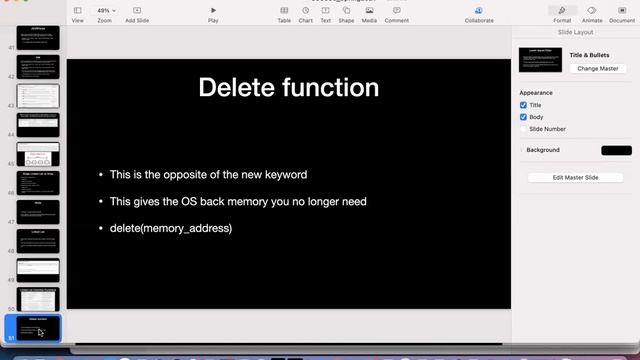Select the Title & Bullets master thumbnail

[540, 60]
